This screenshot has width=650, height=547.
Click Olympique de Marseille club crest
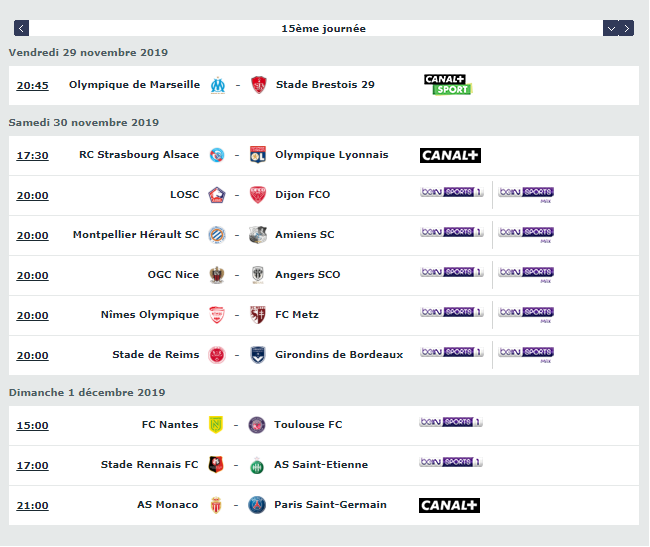click(218, 85)
